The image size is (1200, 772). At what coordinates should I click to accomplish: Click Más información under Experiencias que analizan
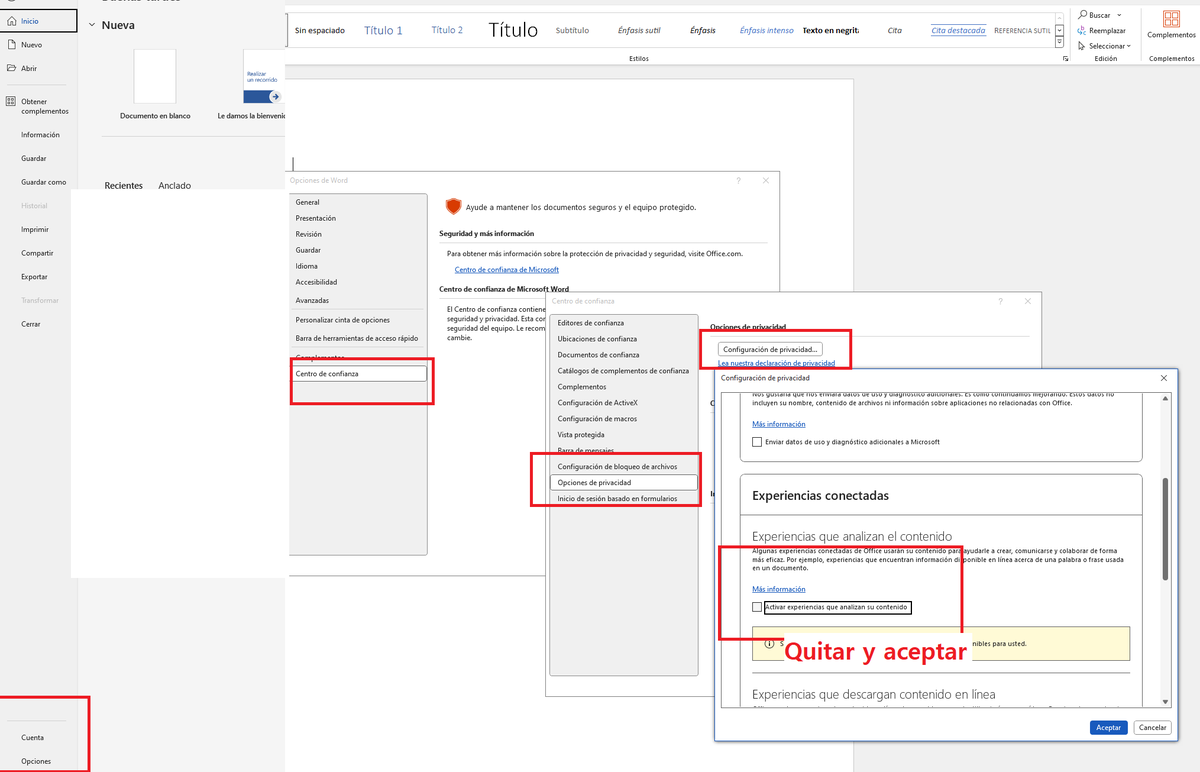(779, 589)
